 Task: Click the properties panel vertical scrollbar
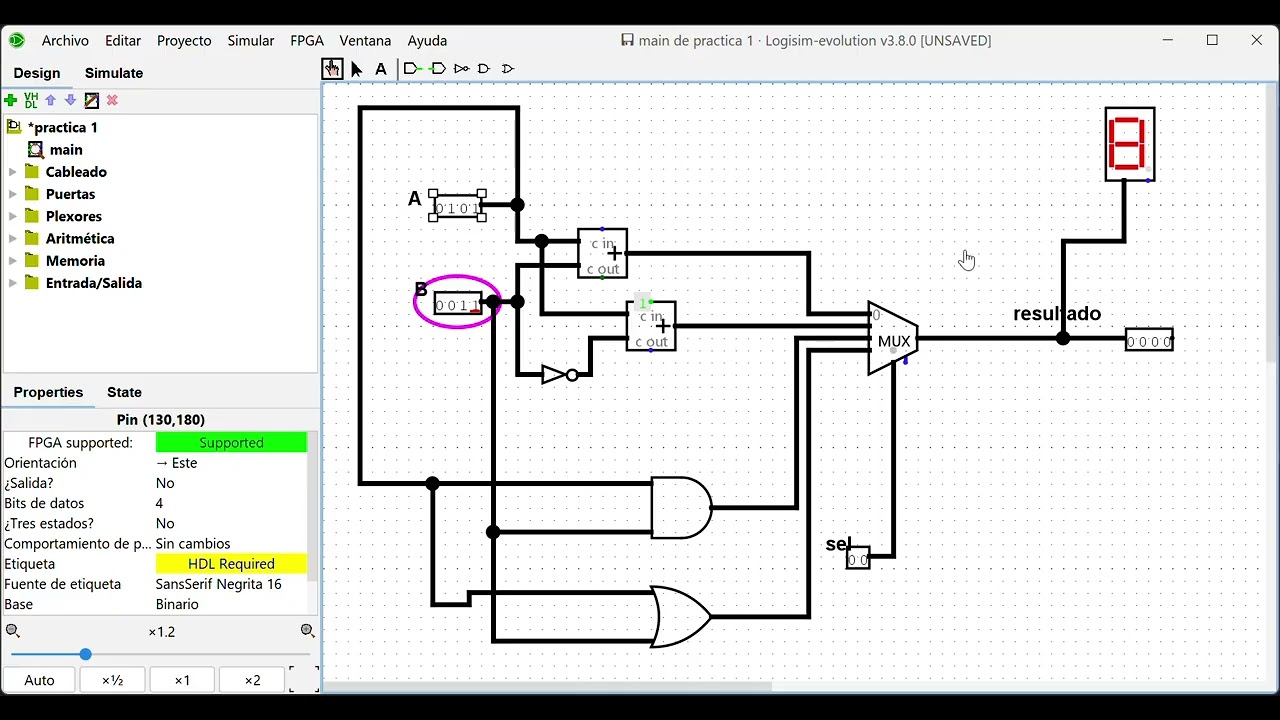(313, 507)
